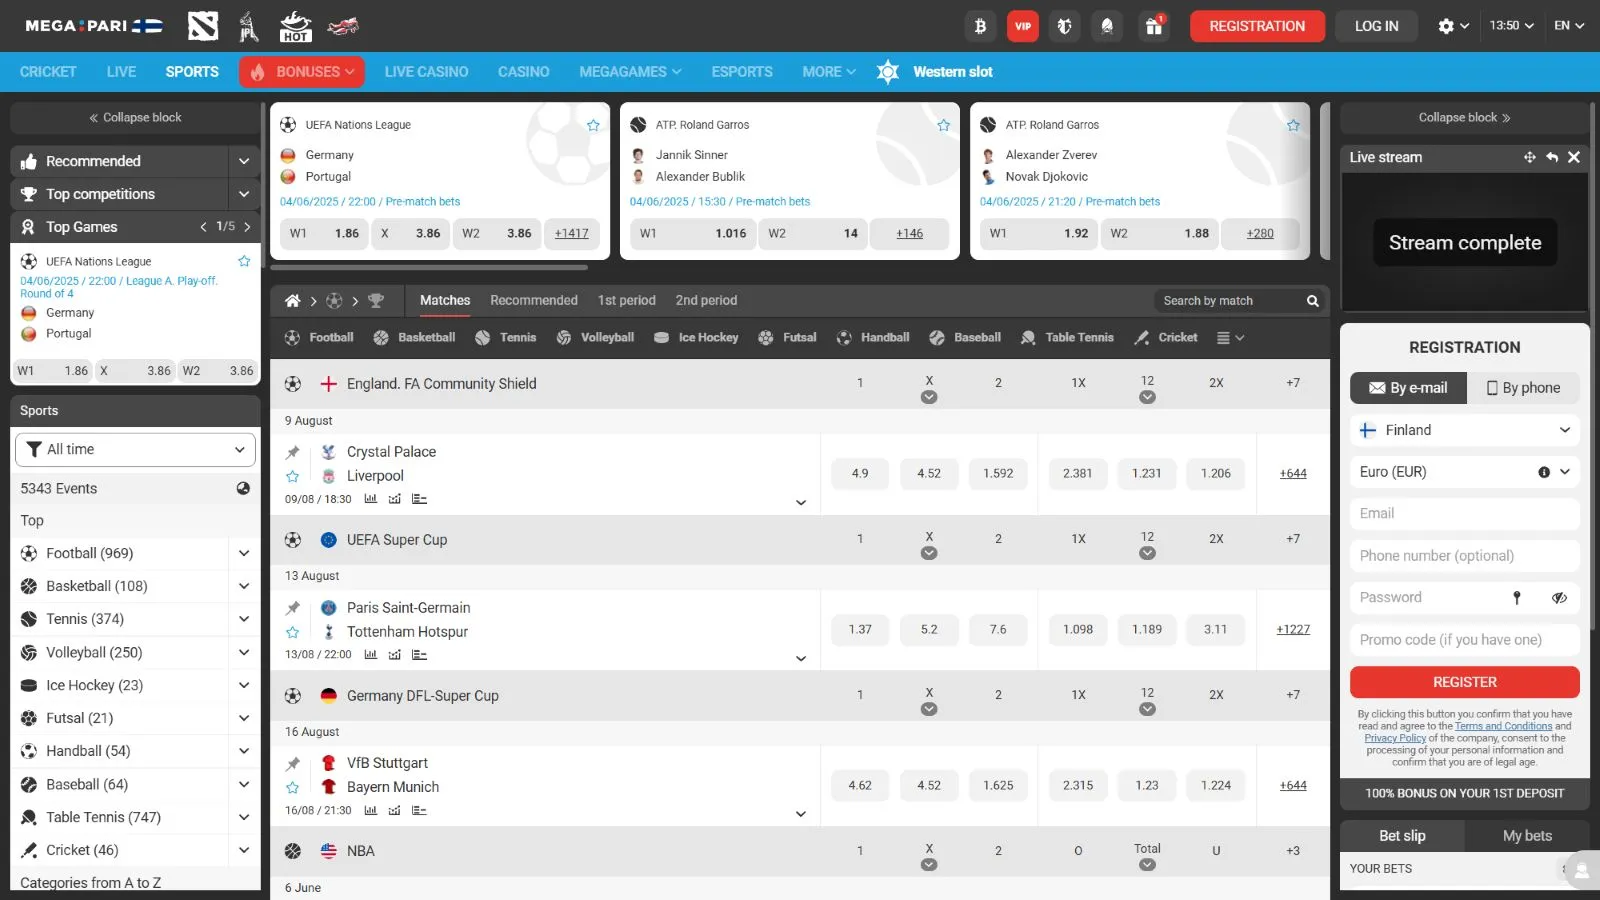Click the Bitcoin payment icon in header
Screen dimensions: 1600x900
pos(980,26)
